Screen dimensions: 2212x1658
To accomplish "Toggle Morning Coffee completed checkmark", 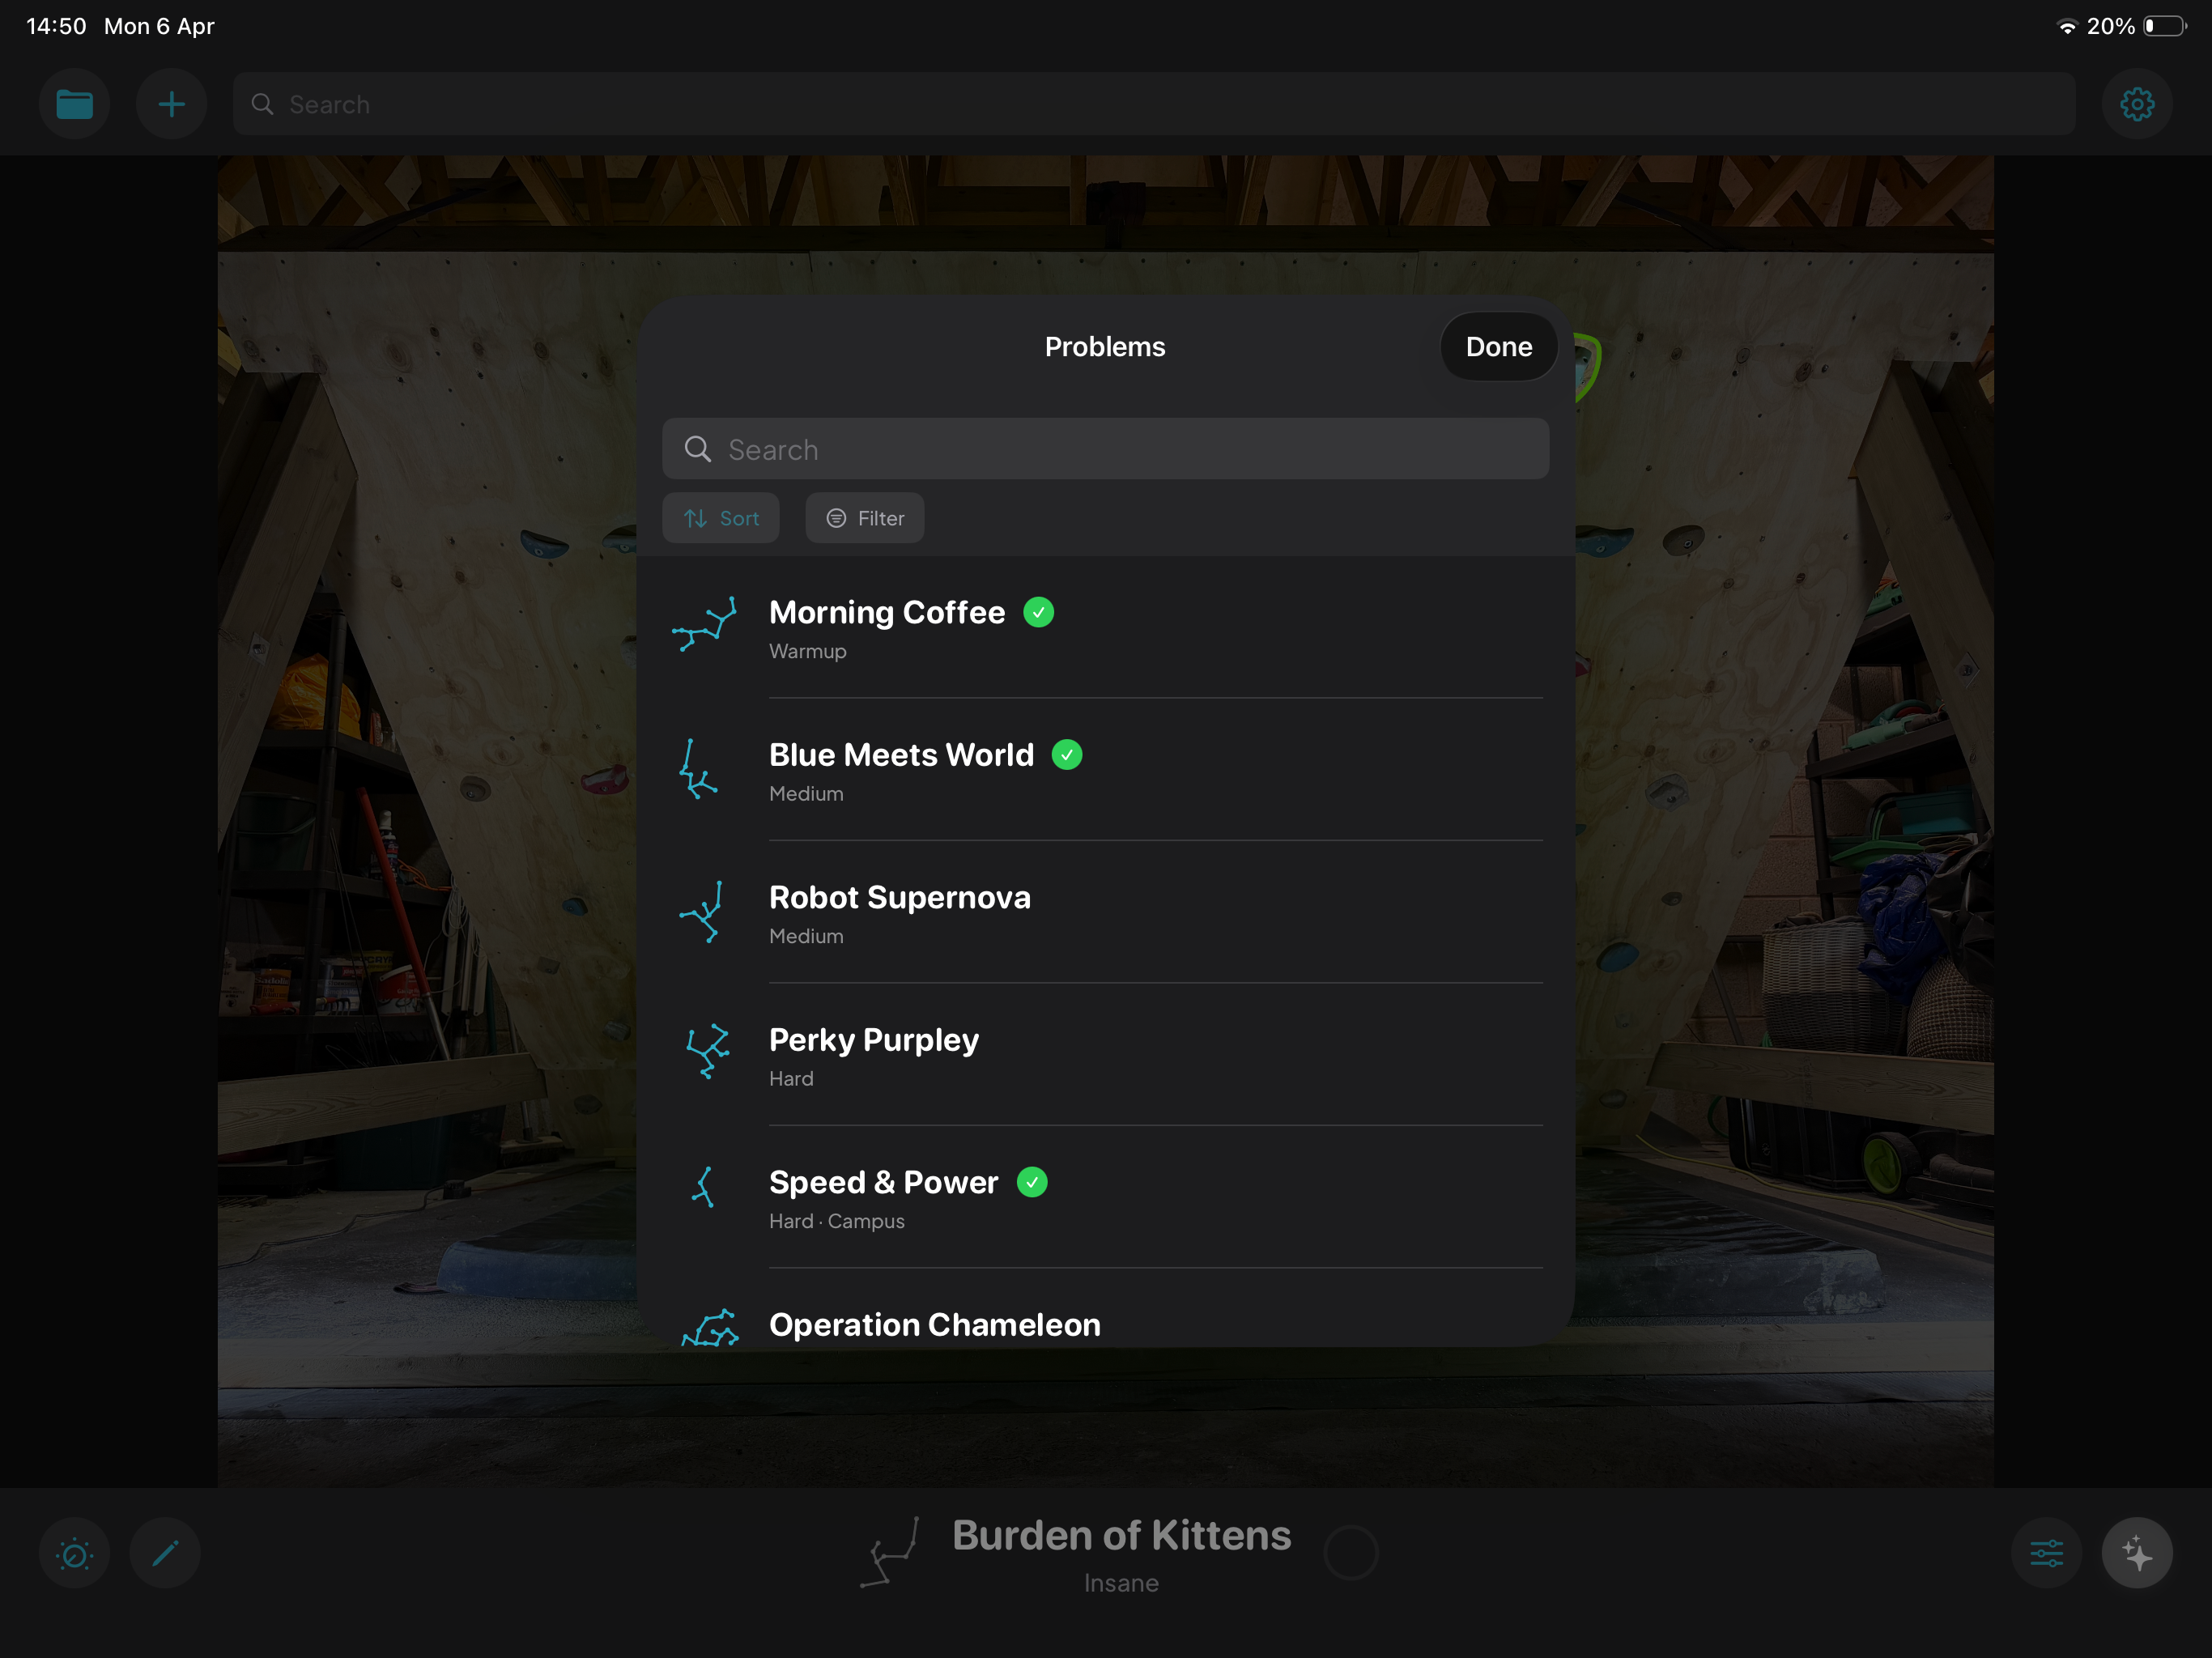I will [1039, 612].
